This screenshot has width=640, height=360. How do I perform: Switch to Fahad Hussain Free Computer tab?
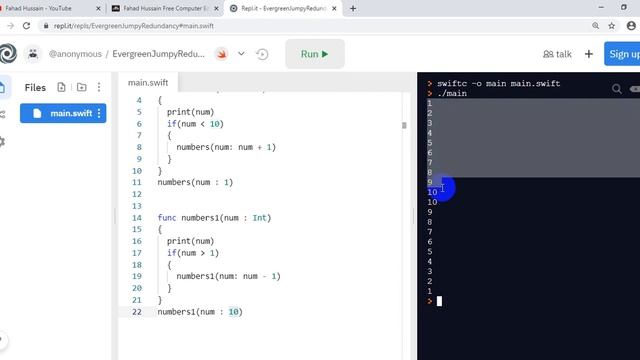(165, 8)
